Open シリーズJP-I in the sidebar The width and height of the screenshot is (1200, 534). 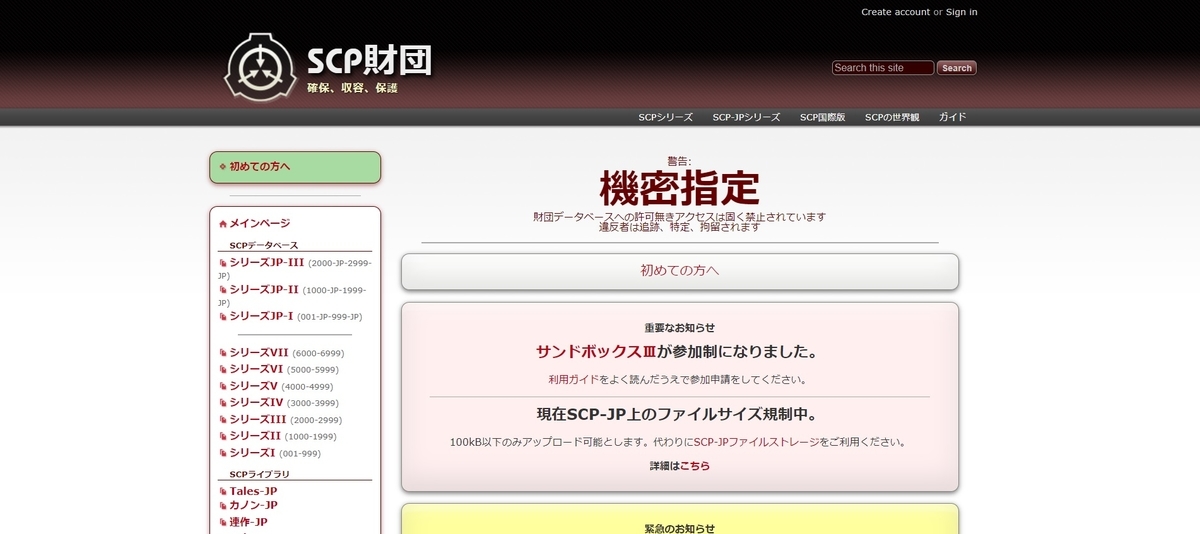click(x=262, y=316)
